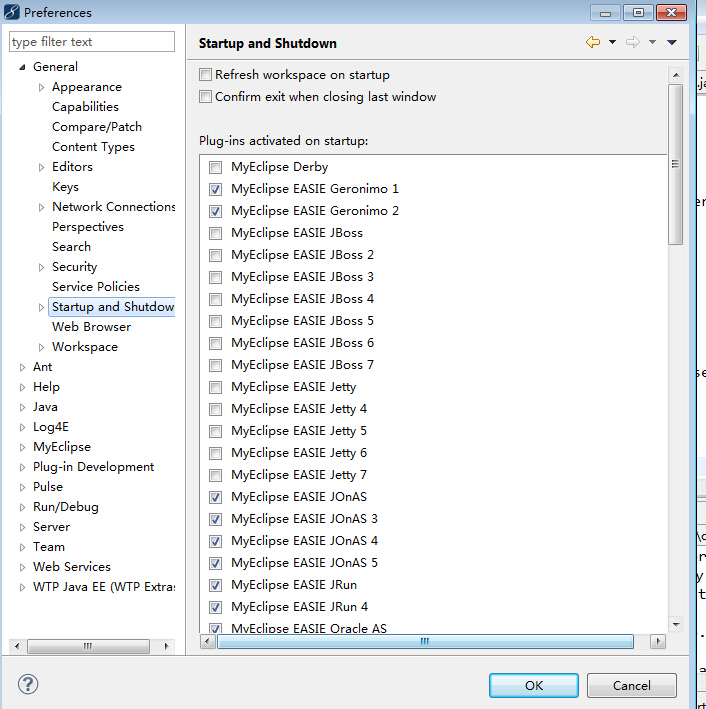The width and height of the screenshot is (706, 709).
Task: Expand the Appearance tree node
Action: tap(41, 87)
